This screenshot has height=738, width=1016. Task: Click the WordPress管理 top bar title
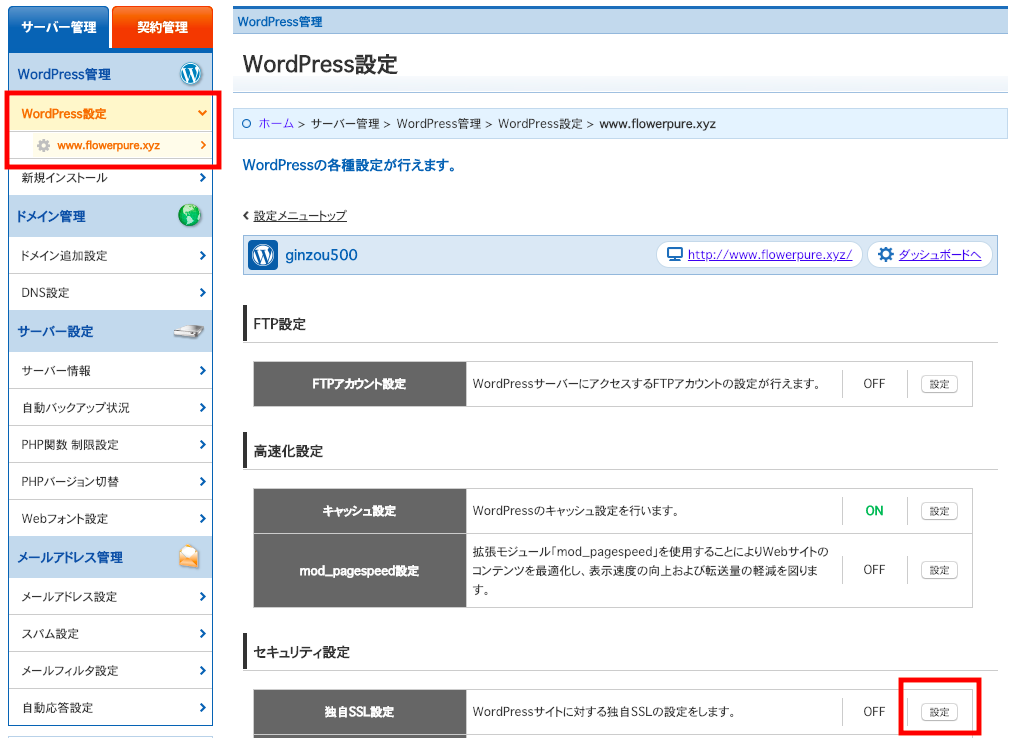[x=280, y=21]
